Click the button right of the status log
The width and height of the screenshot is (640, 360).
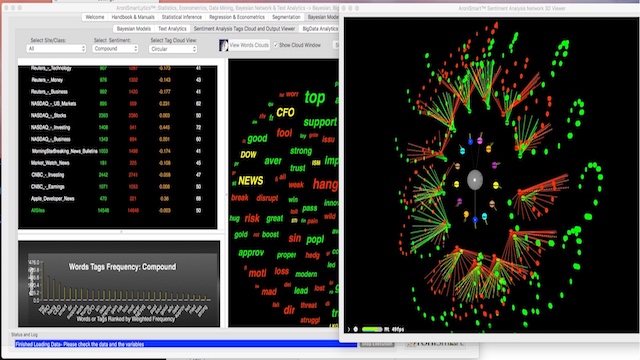point(377,344)
